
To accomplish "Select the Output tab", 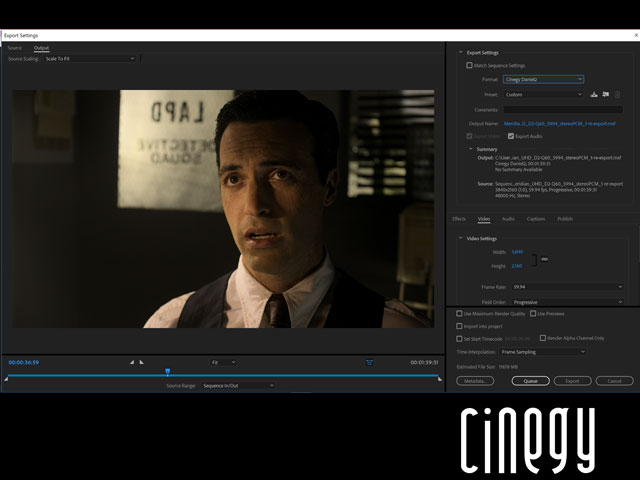I will pos(41,48).
